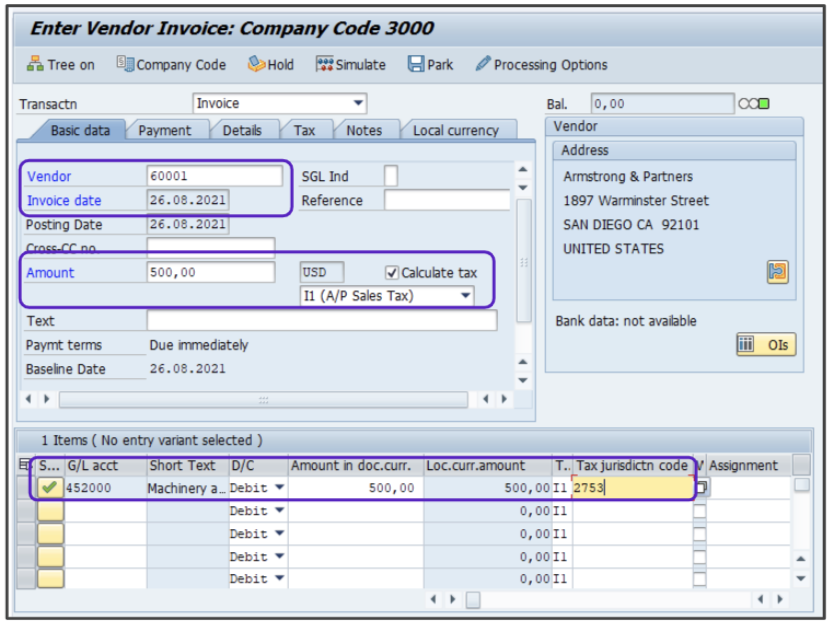Open Processing Options pencil icon
834x626 pixels.
tap(483, 64)
